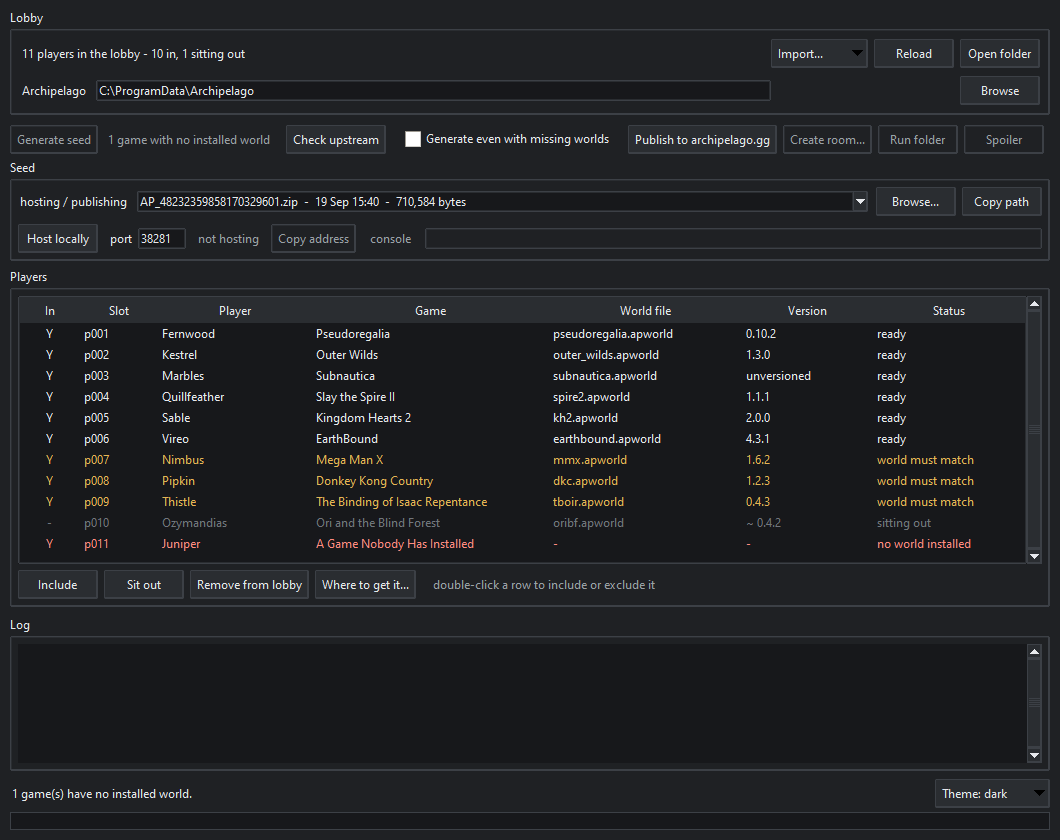This screenshot has height=840, width=1060.
Task: Select the subnautica.apworld cell
Action: click(605, 376)
